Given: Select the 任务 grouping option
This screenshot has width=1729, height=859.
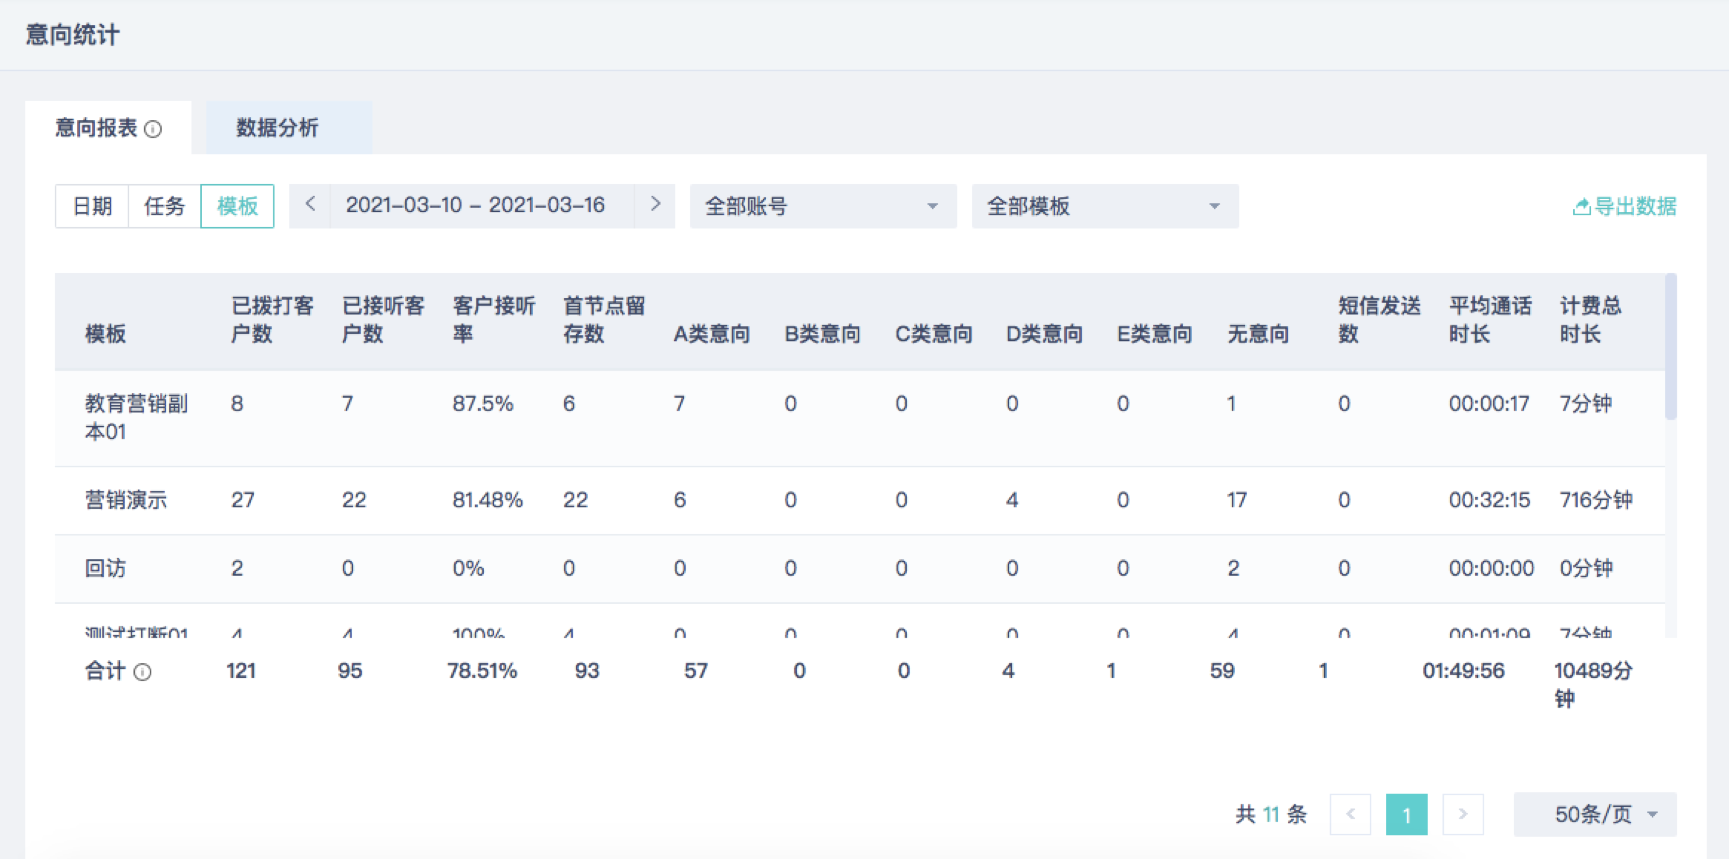Looking at the screenshot, I should tap(165, 206).
